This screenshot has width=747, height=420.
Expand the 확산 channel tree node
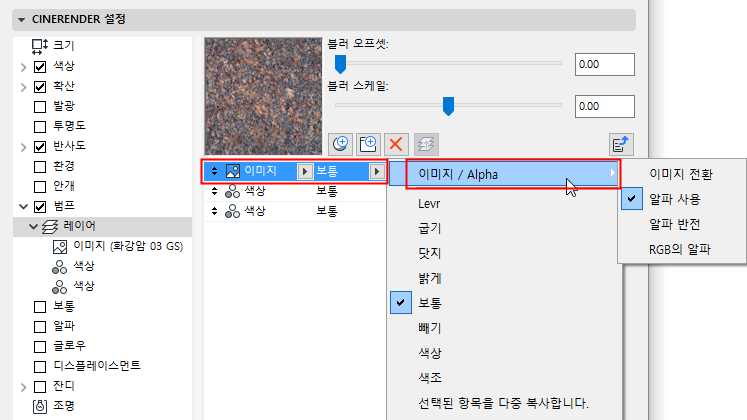coord(23,87)
